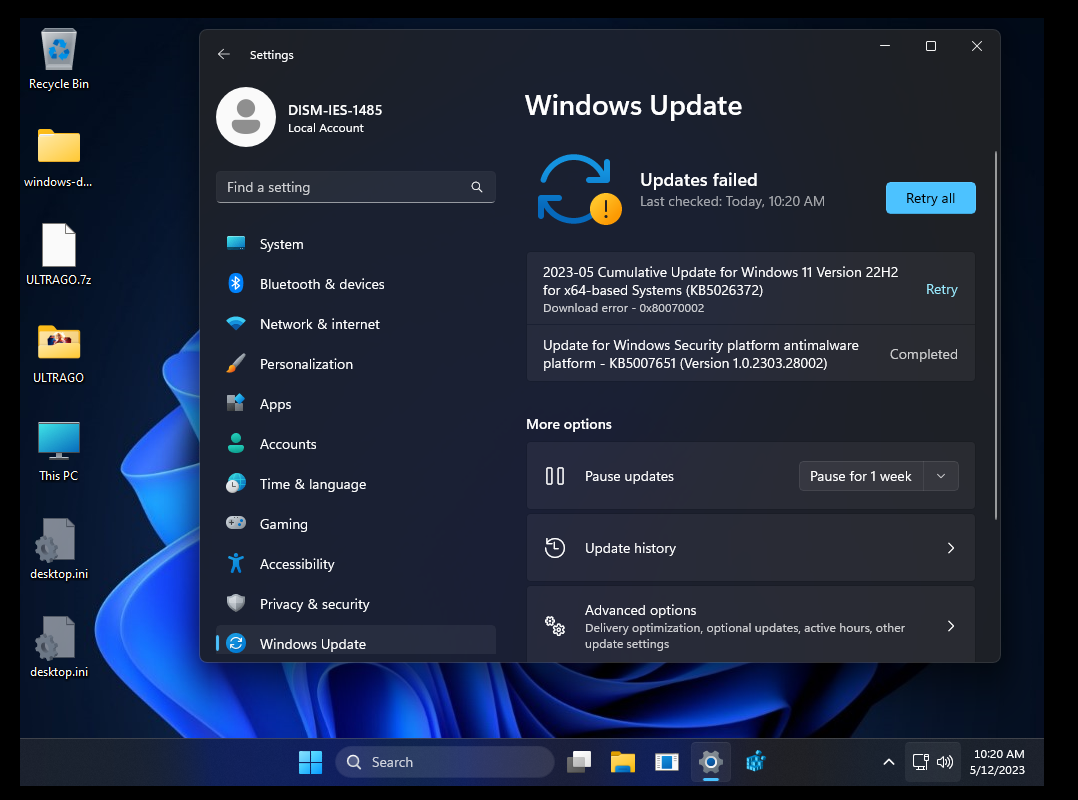
Task: Select the ULTRAGO folder on desktop
Action: coord(58,354)
